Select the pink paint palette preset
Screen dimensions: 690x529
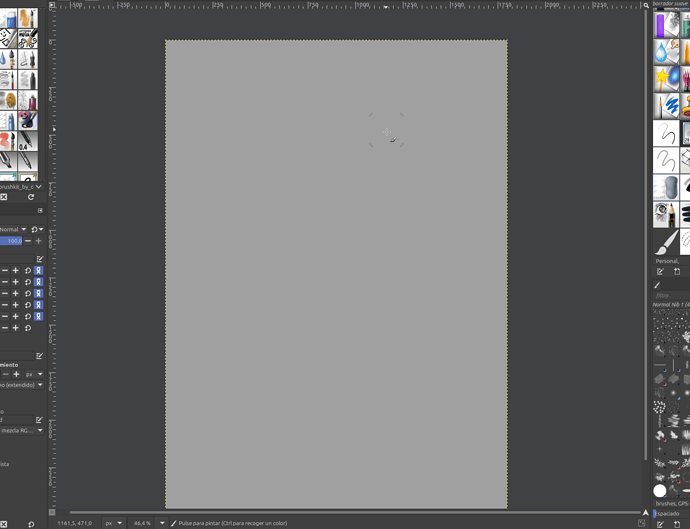click(28, 121)
